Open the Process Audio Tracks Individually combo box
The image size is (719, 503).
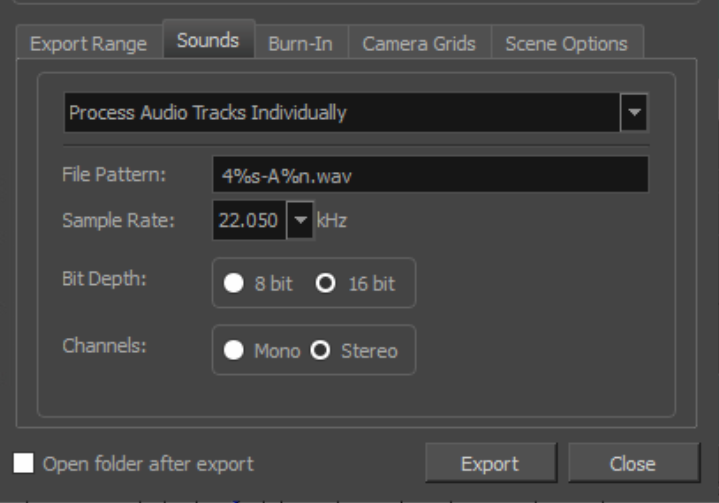pyautogui.click(x=356, y=113)
